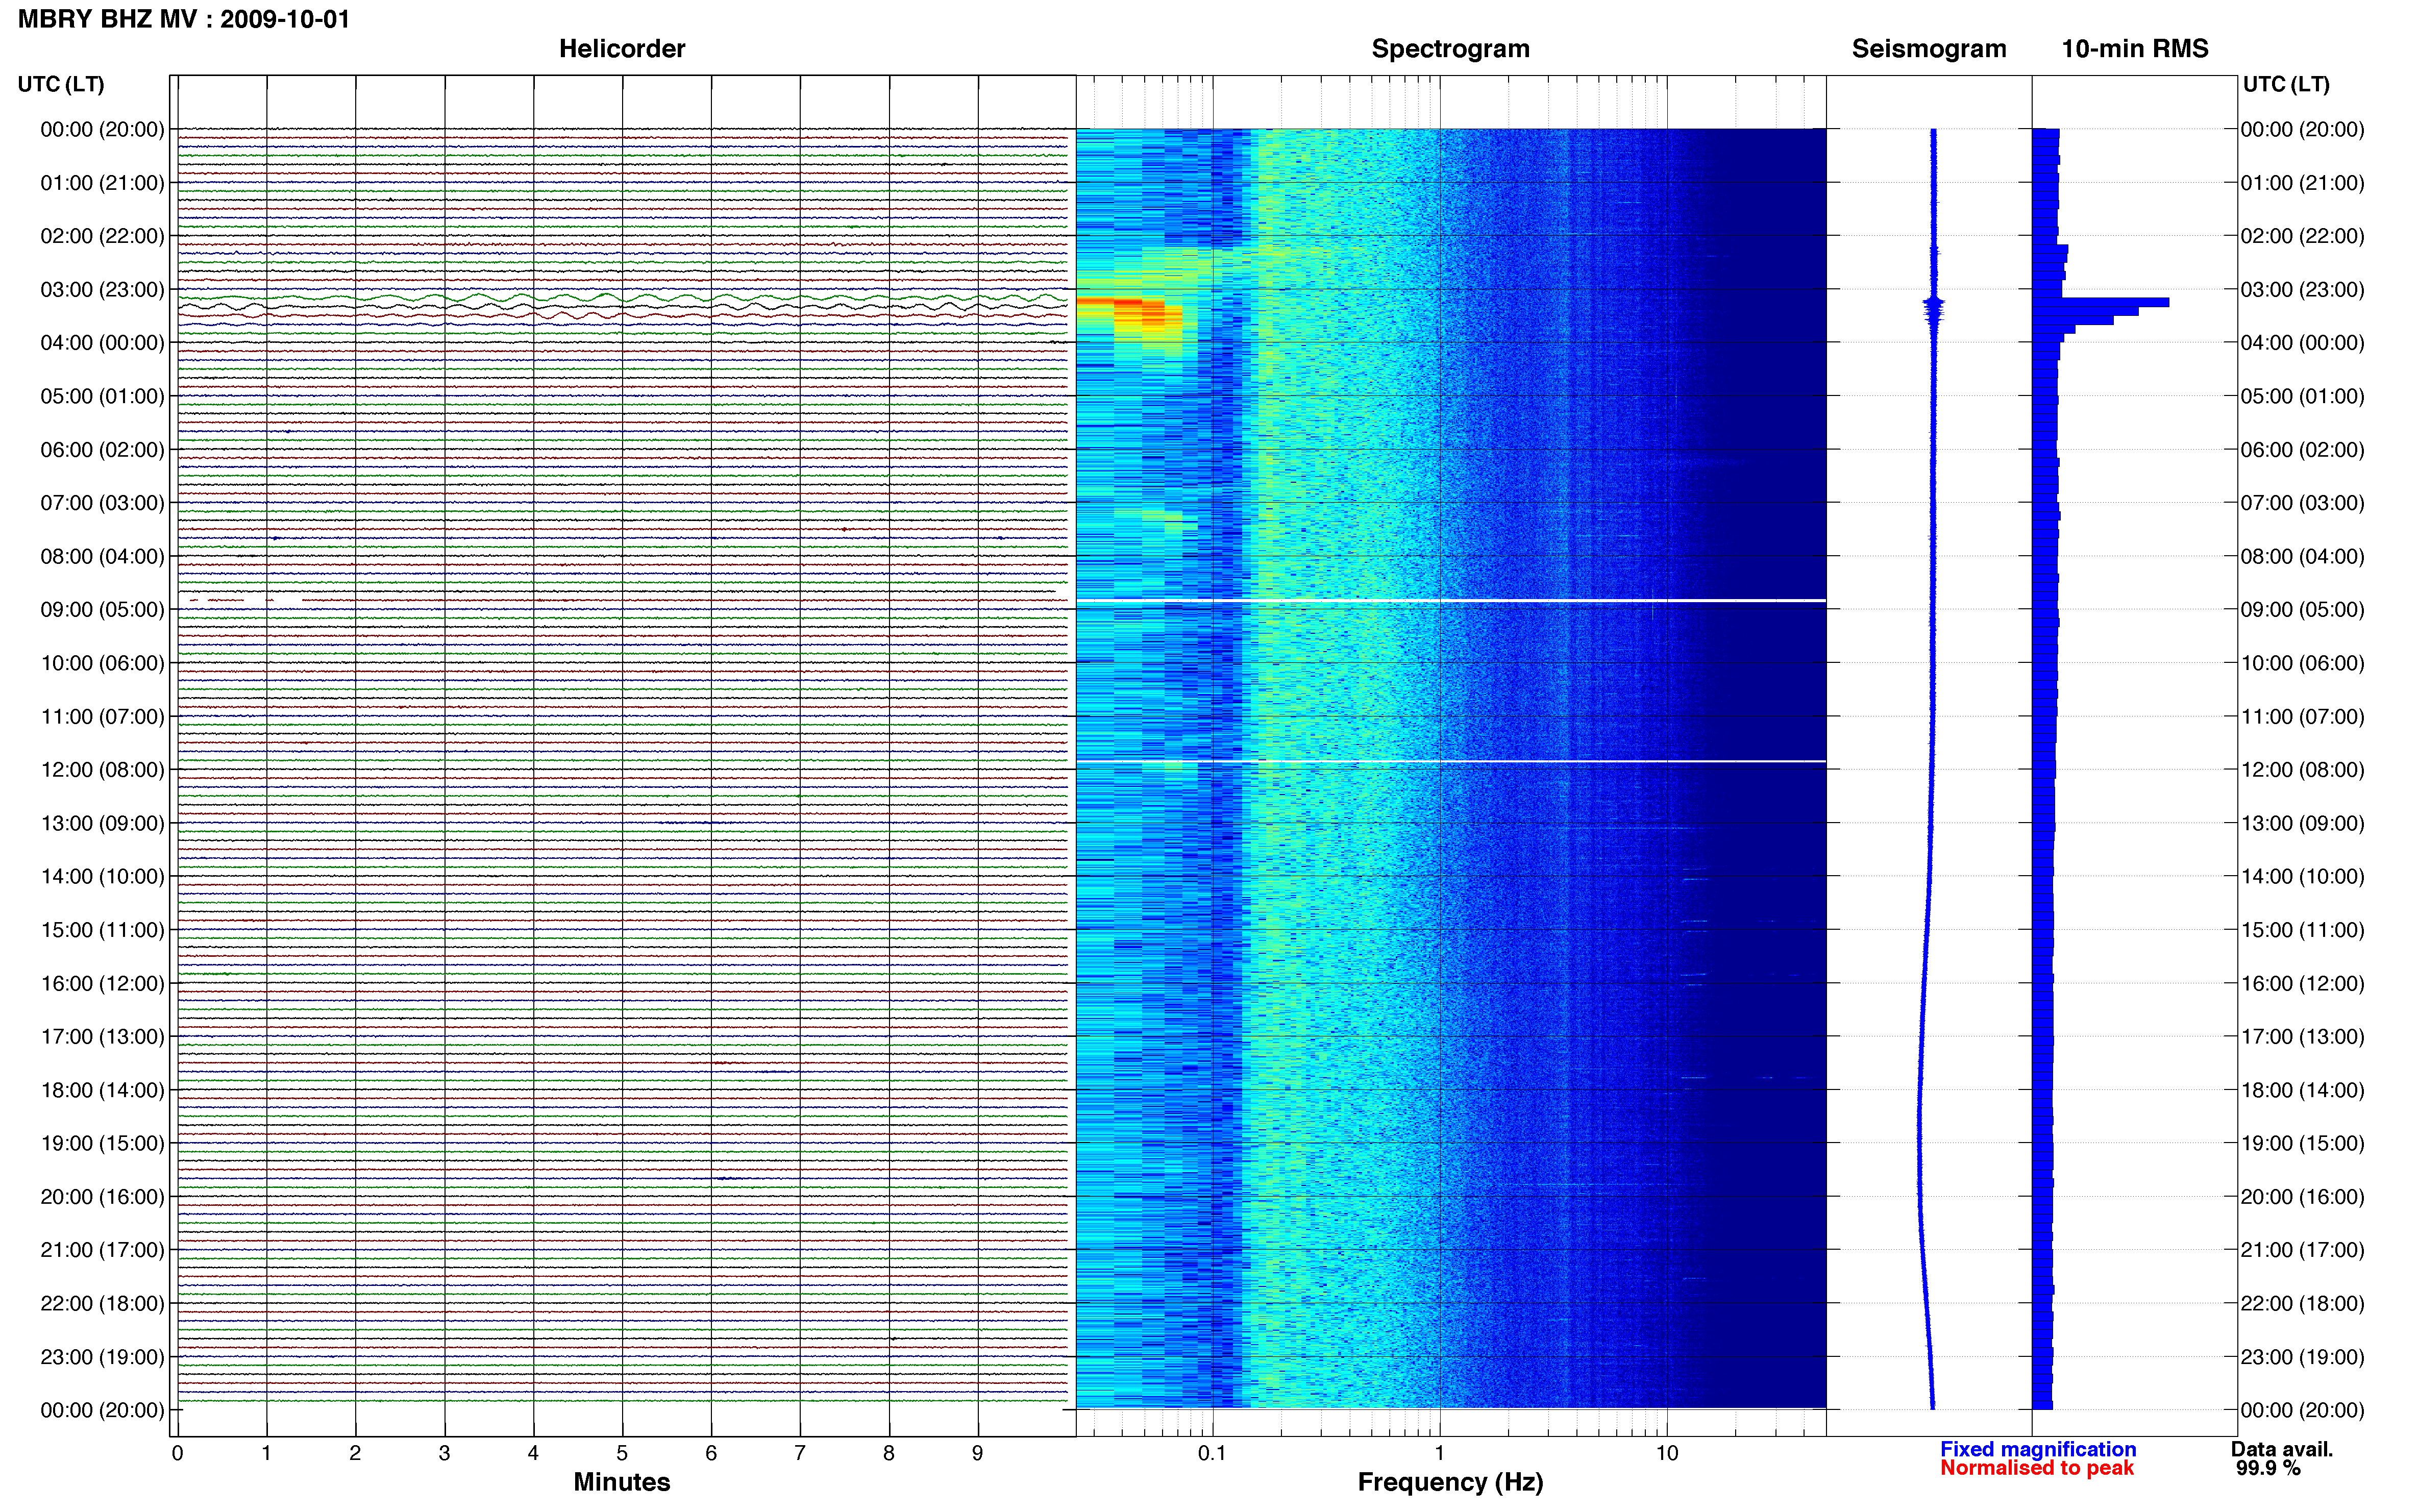The width and height of the screenshot is (2419, 1512).
Task: Click left time label '23:00 (19:00)'
Action: (102, 1357)
